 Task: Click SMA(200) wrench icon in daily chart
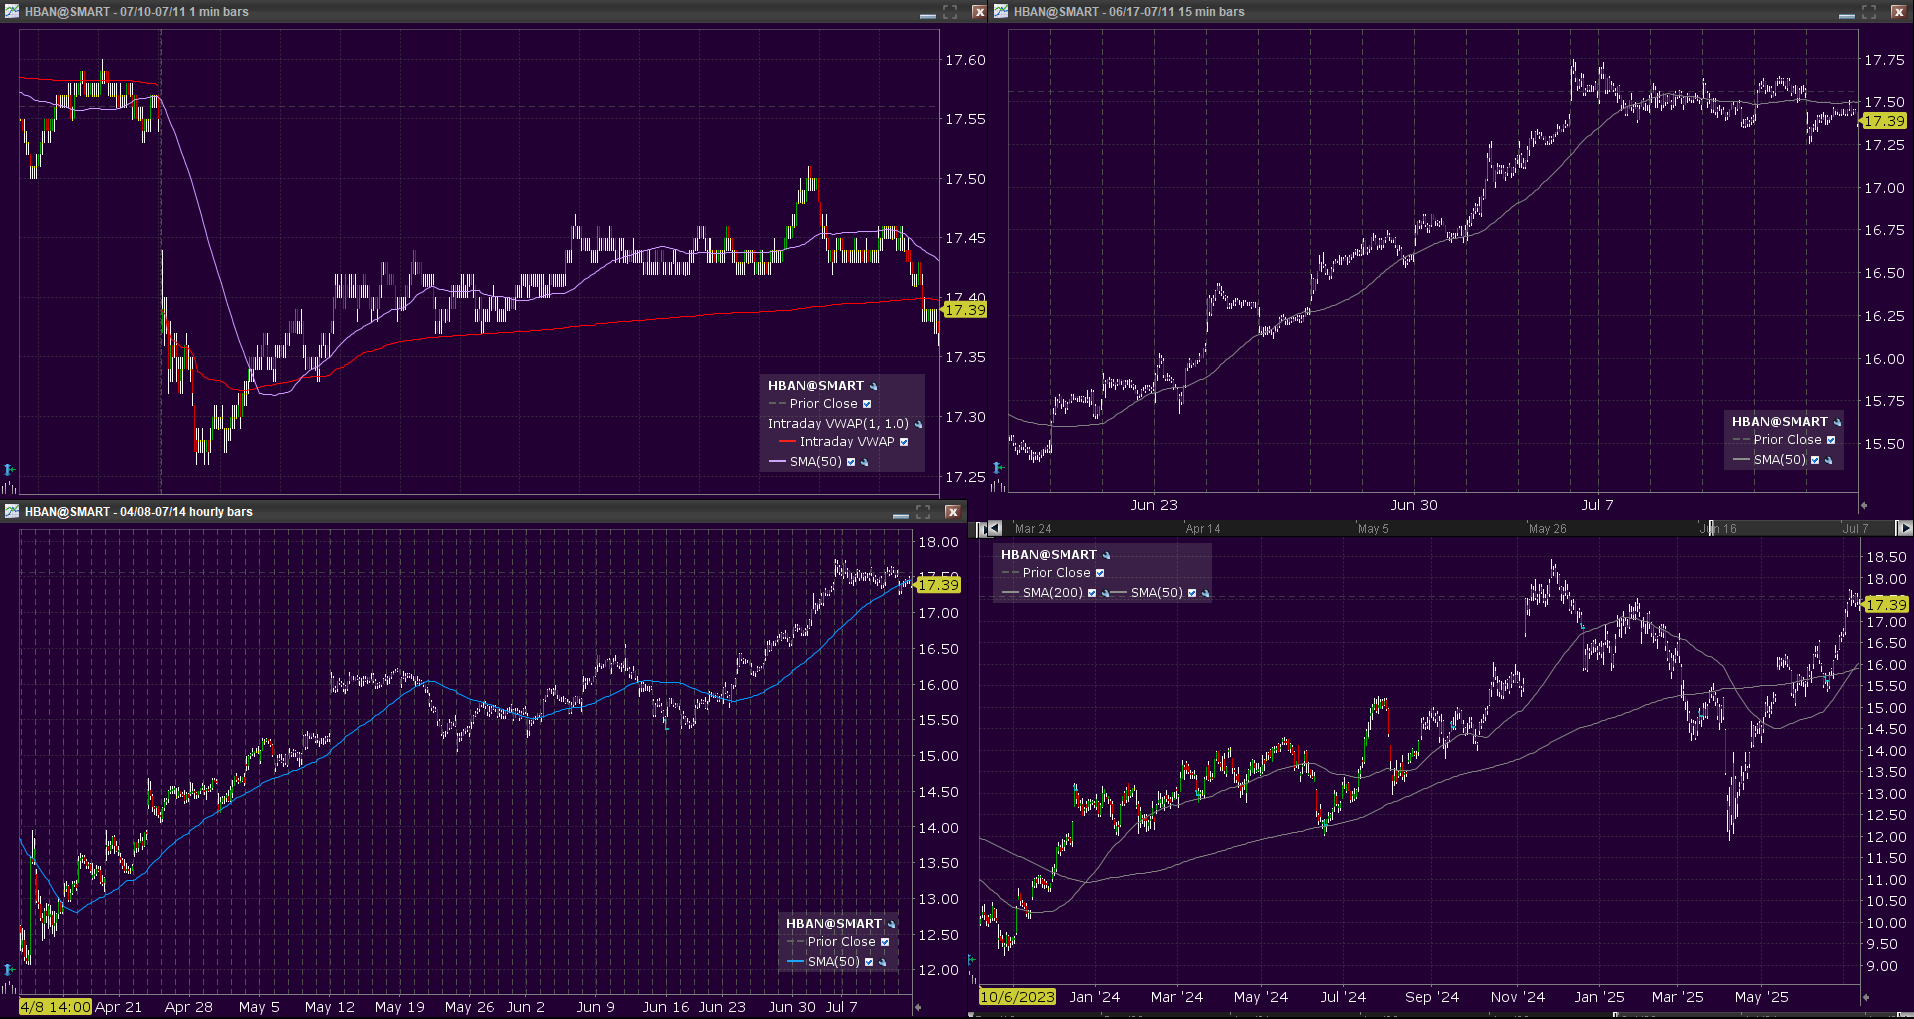(1105, 593)
